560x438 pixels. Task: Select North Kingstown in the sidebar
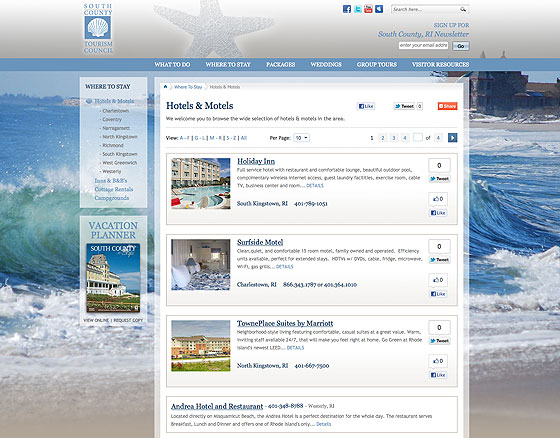(x=120, y=137)
